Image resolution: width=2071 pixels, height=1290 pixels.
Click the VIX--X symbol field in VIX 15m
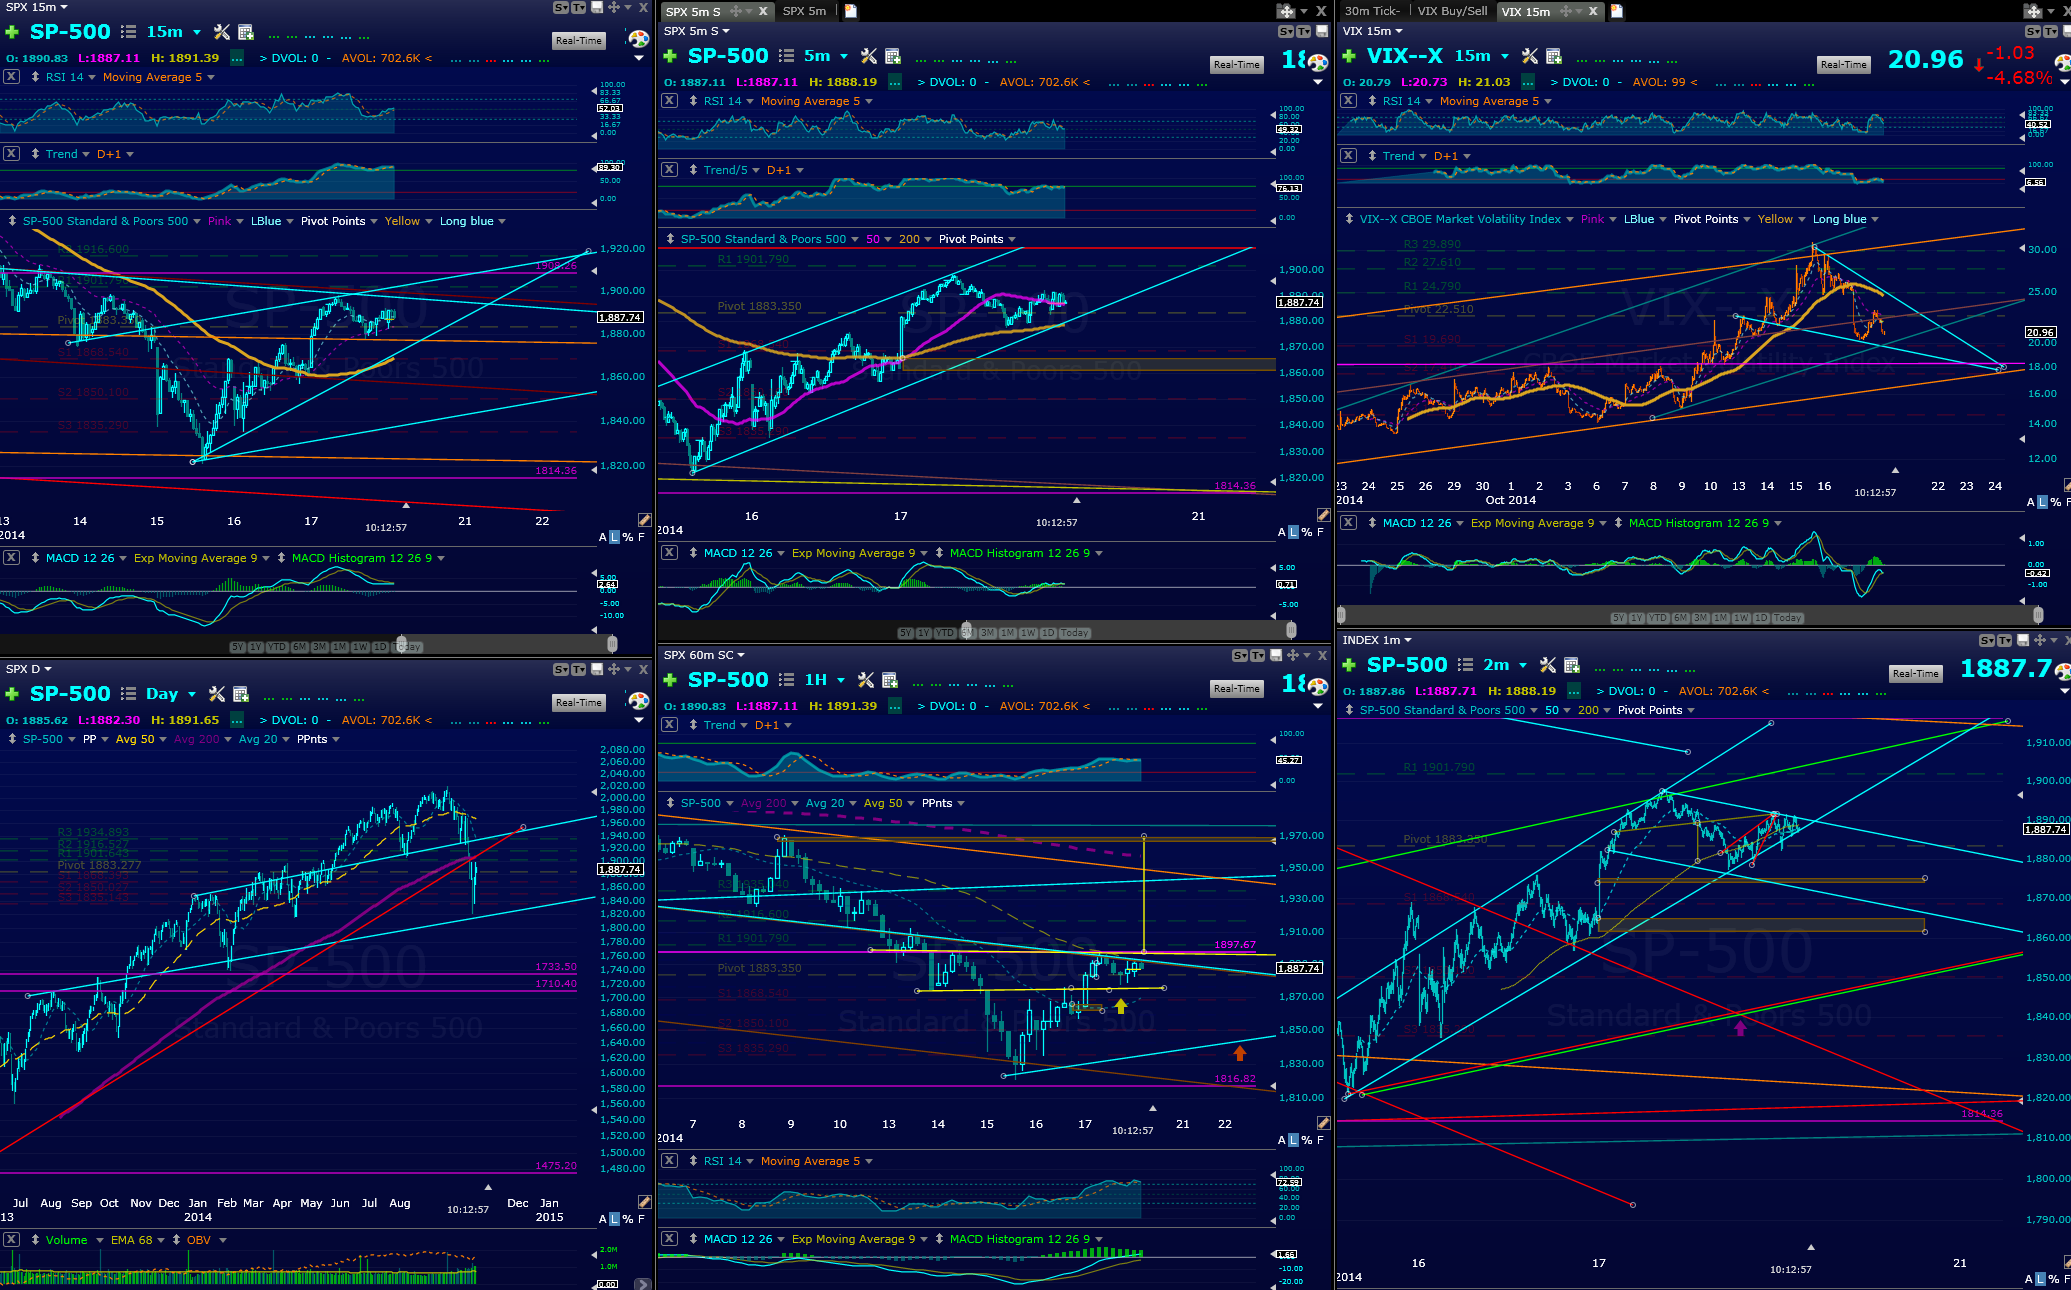1404,56
